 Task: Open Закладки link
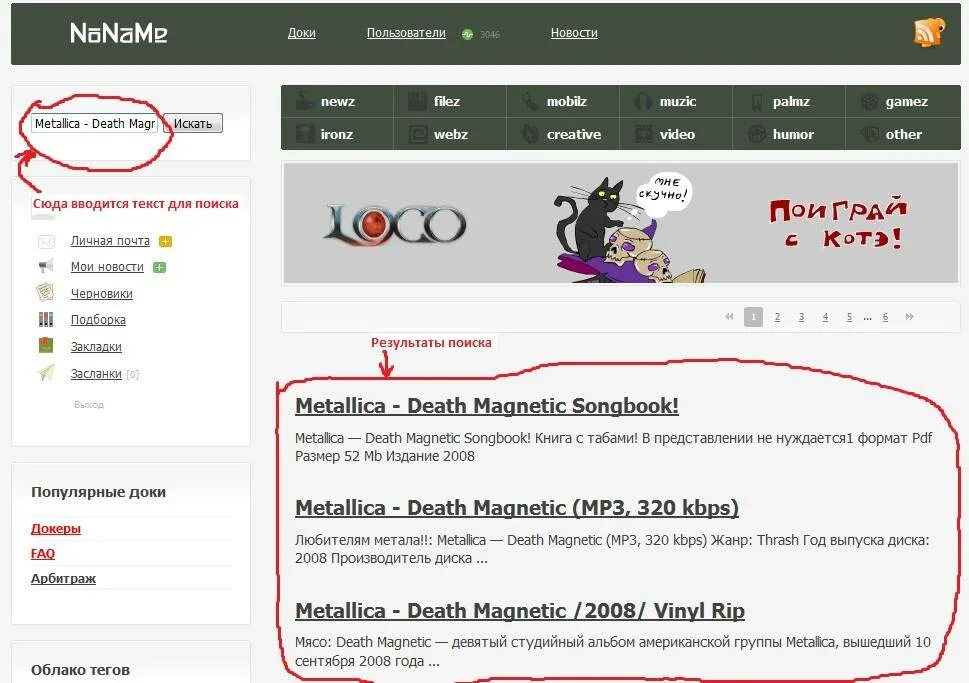tap(96, 347)
